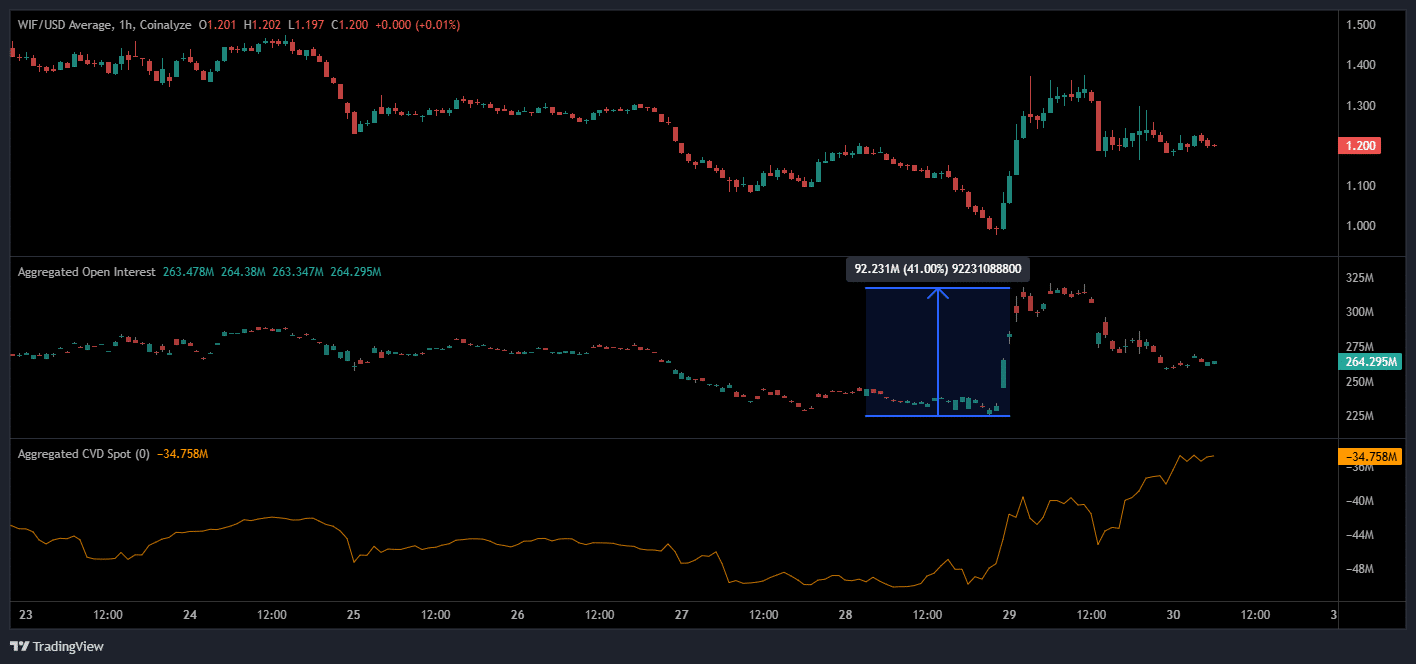
Task: Click the orange CVD line's final peak
Action: [1181, 455]
